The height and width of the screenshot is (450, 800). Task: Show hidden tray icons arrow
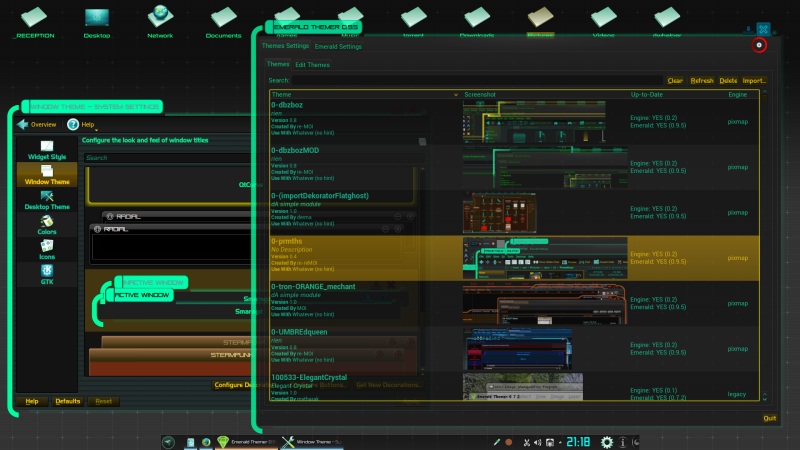560,442
